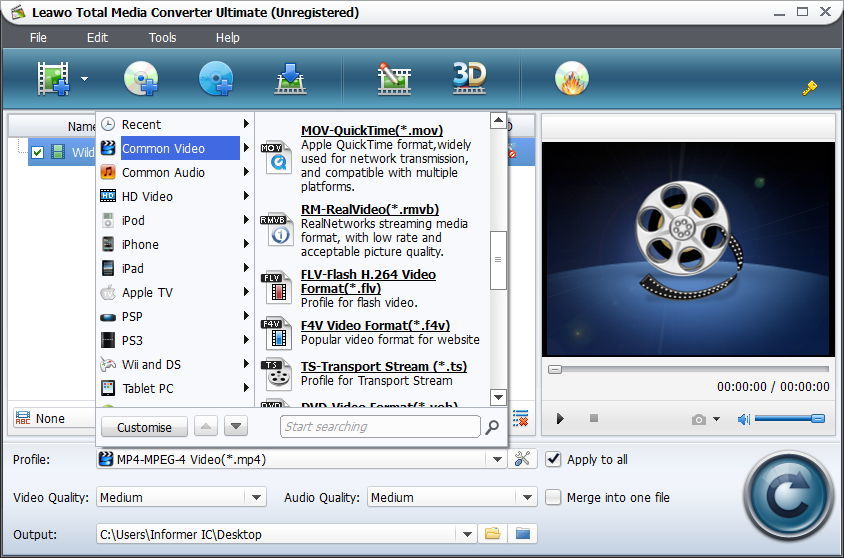Click the Start searching input field
This screenshot has width=844, height=558.
380,427
